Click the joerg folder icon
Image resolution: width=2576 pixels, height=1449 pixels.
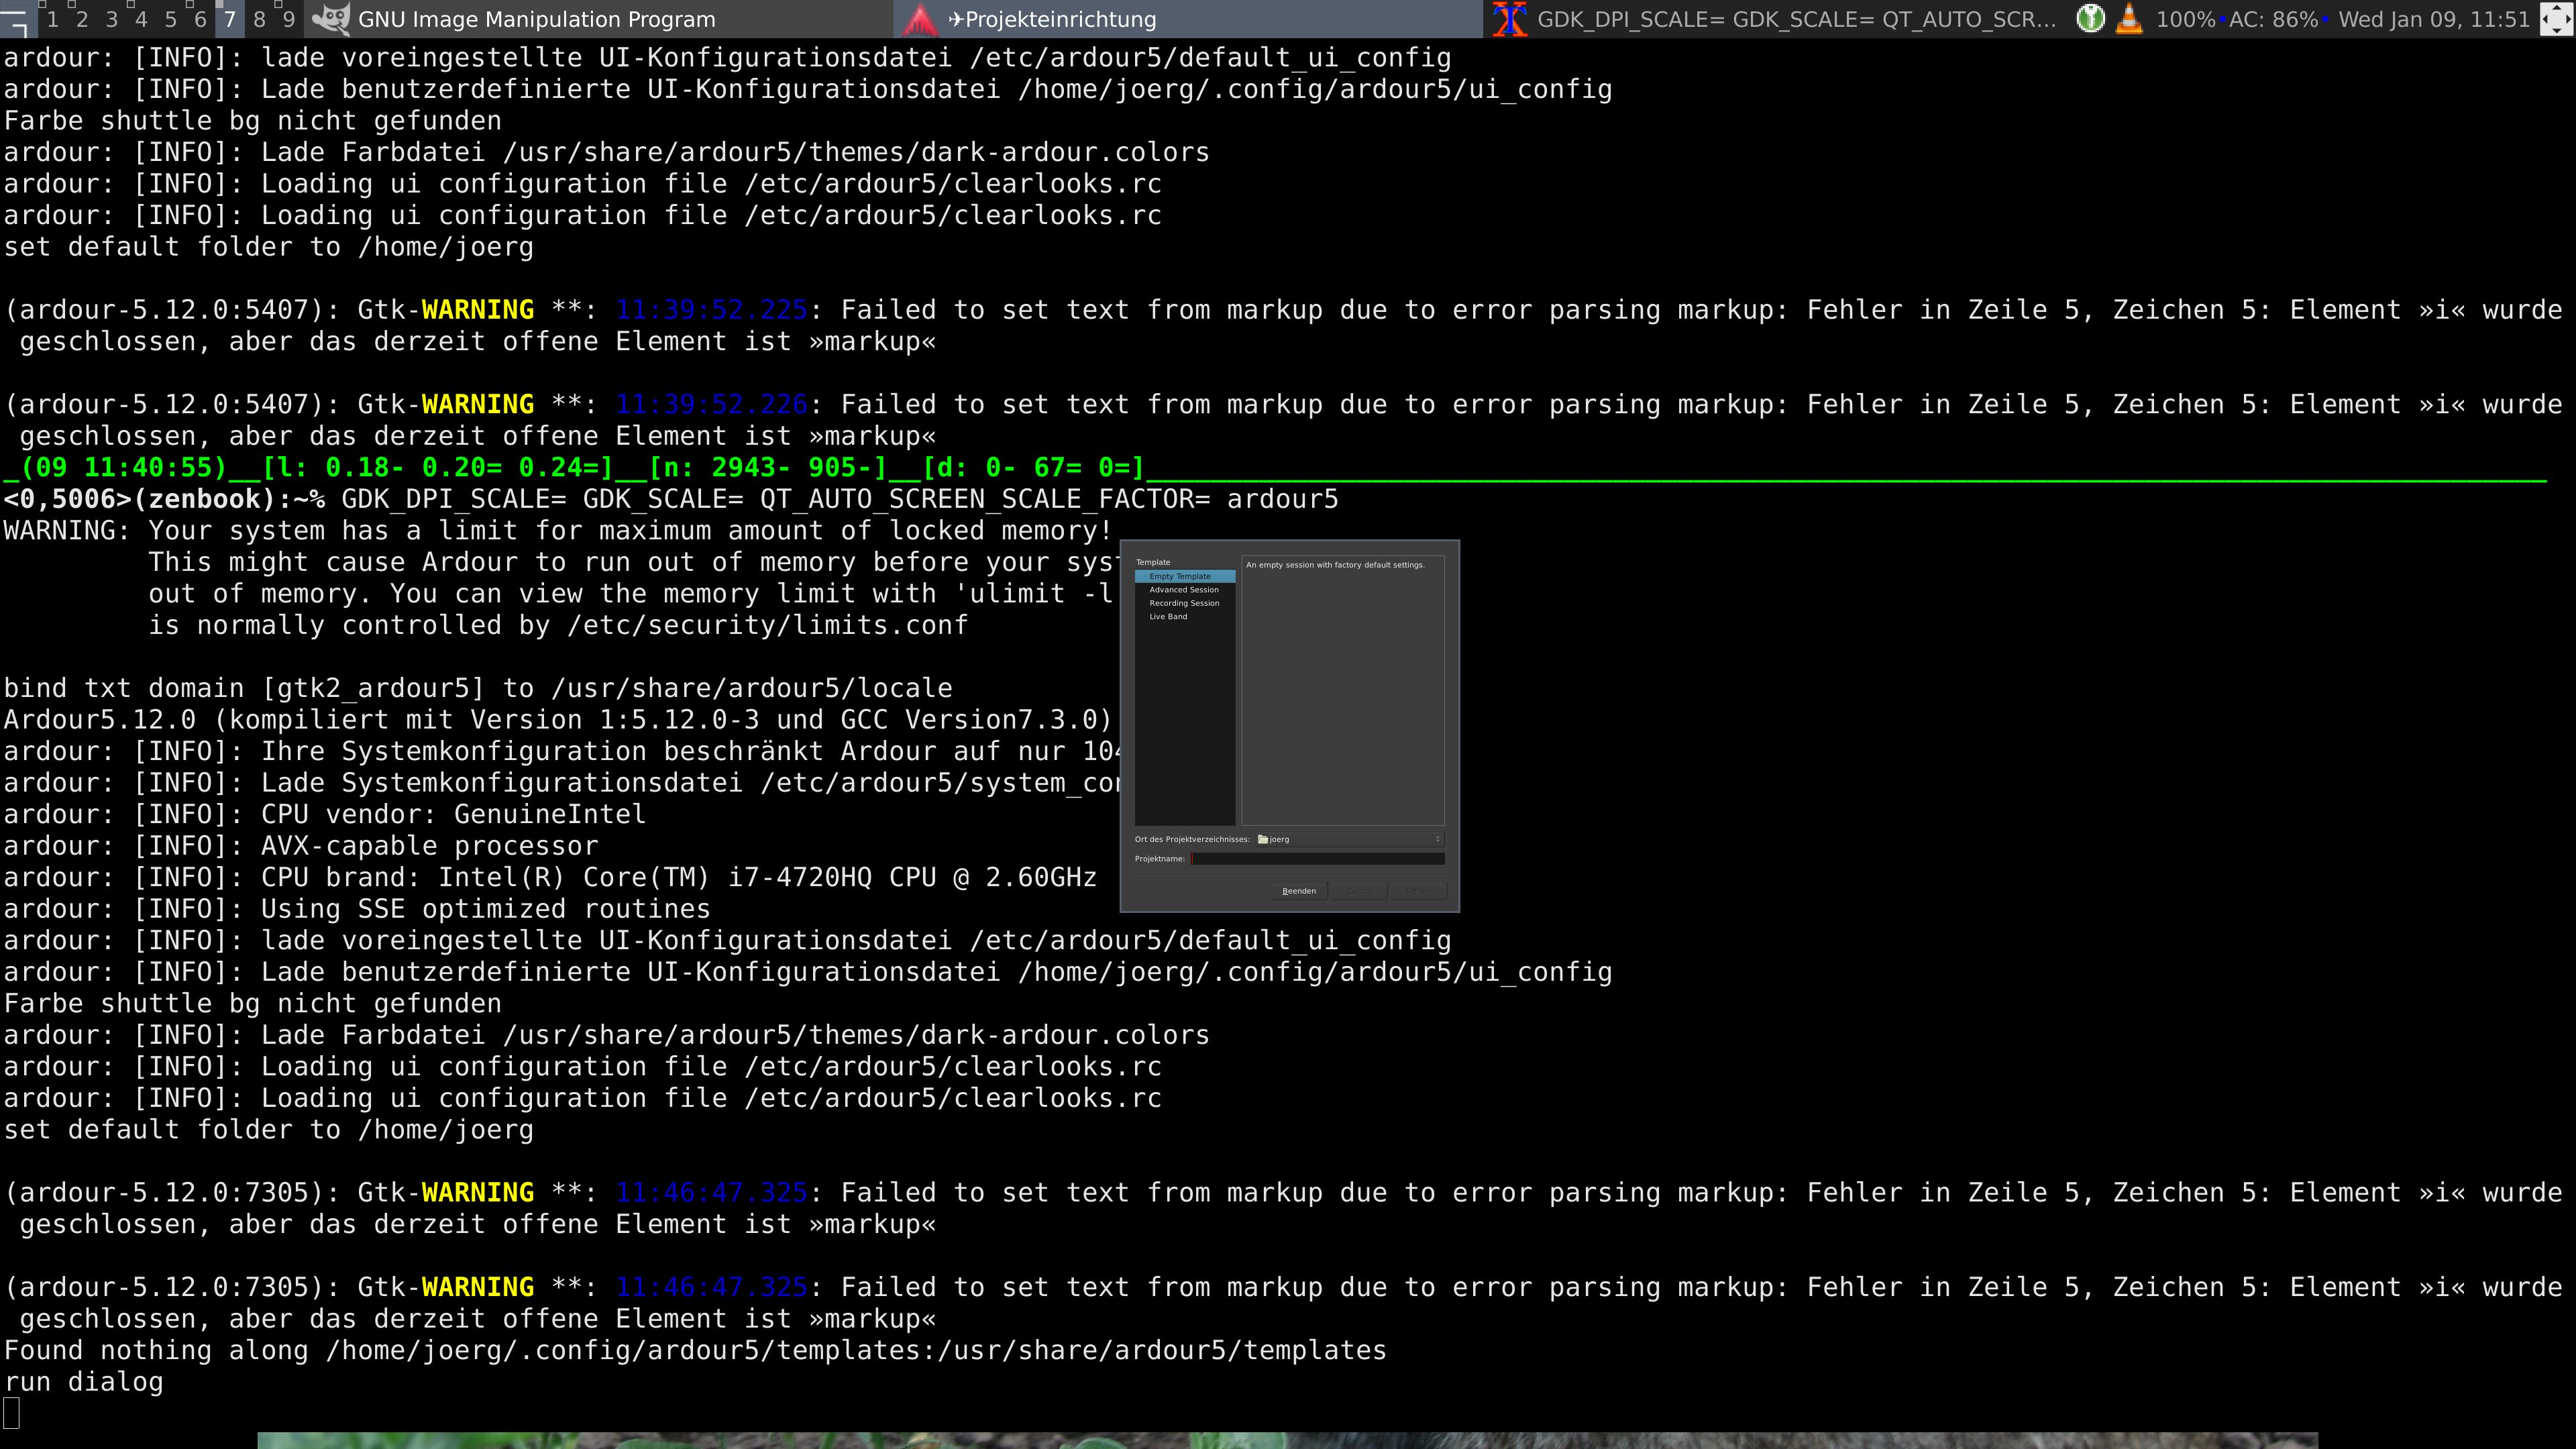1263,839
